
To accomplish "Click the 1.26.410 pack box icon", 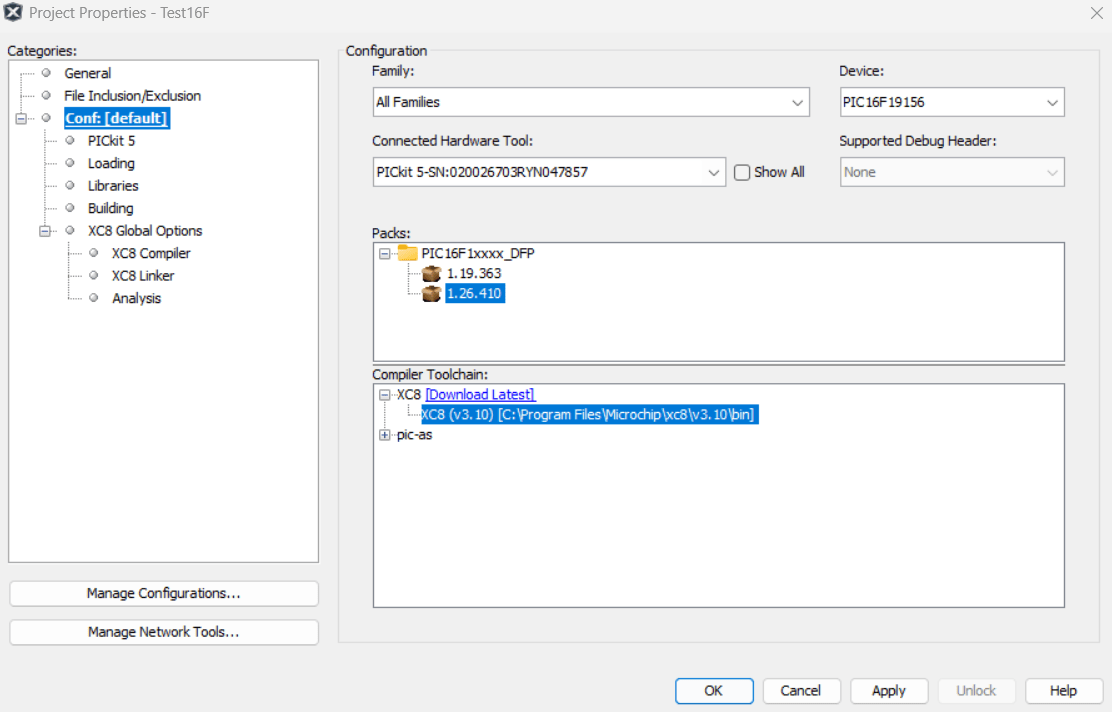I will [431, 294].
